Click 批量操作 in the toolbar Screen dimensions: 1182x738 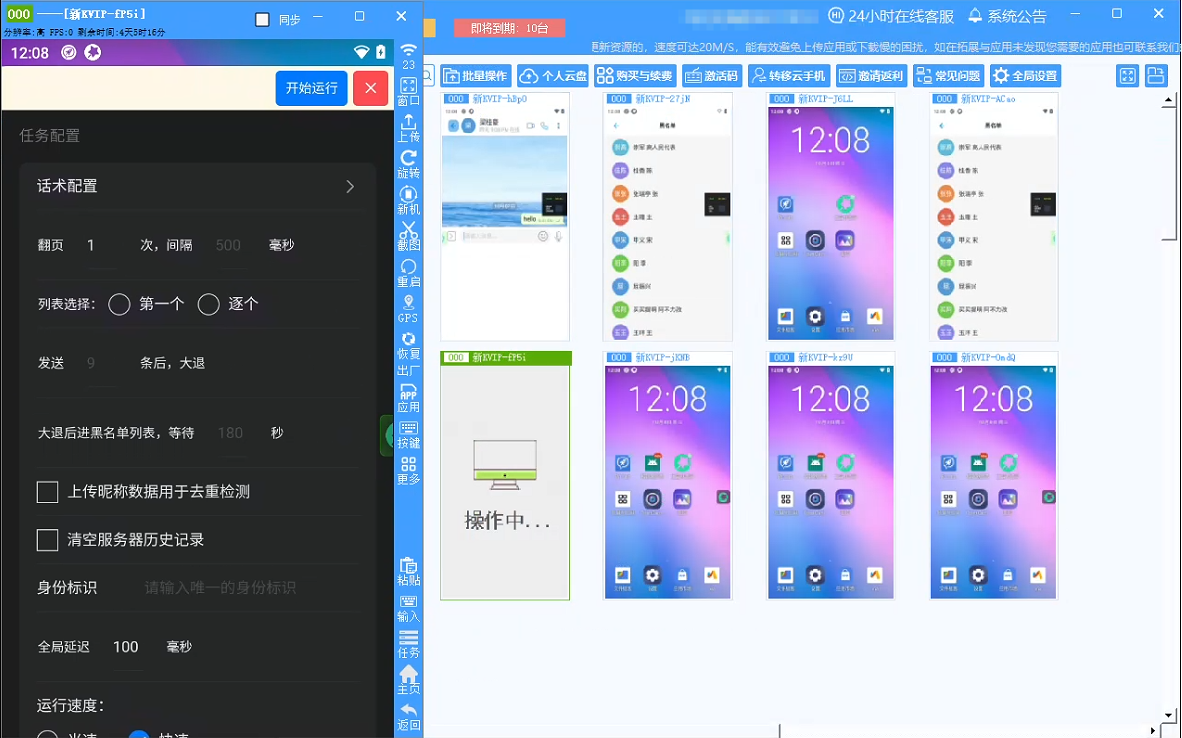pyautogui.click(x=477, y=75)
